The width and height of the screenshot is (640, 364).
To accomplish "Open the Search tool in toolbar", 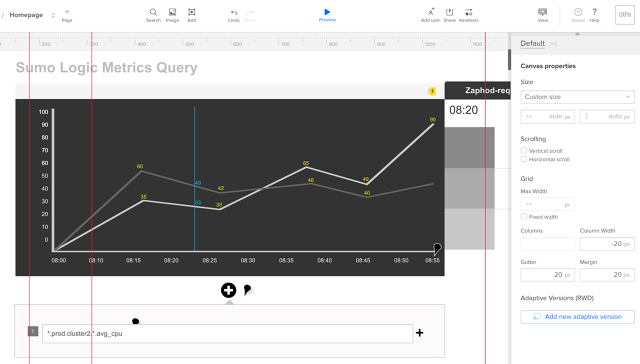I will click(x=153, y=12).
